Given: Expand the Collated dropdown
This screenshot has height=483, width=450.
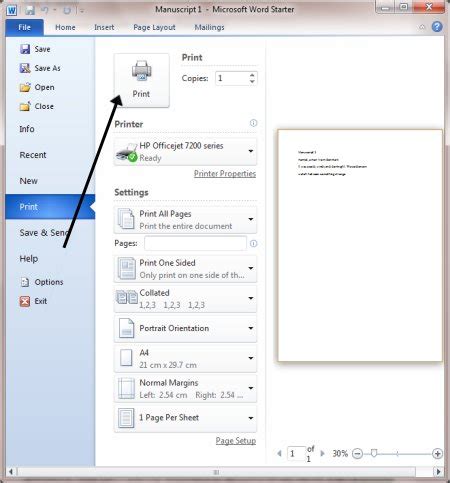Looking at the screenshot, I should click(185, 299).
